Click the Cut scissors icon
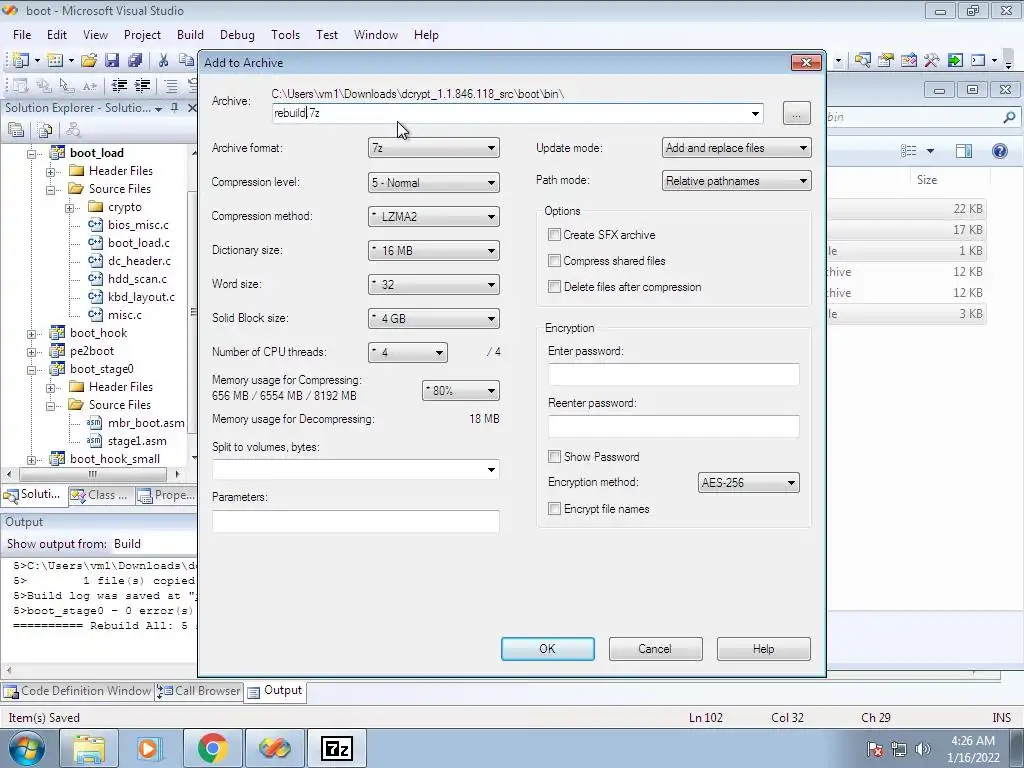 (x=163, y=61)
